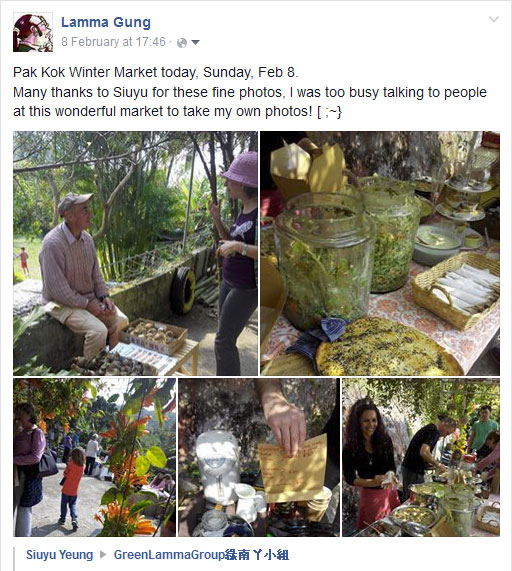Click the emoticon at end of post text
Viewport: 512px width, 571px height.
330,112
